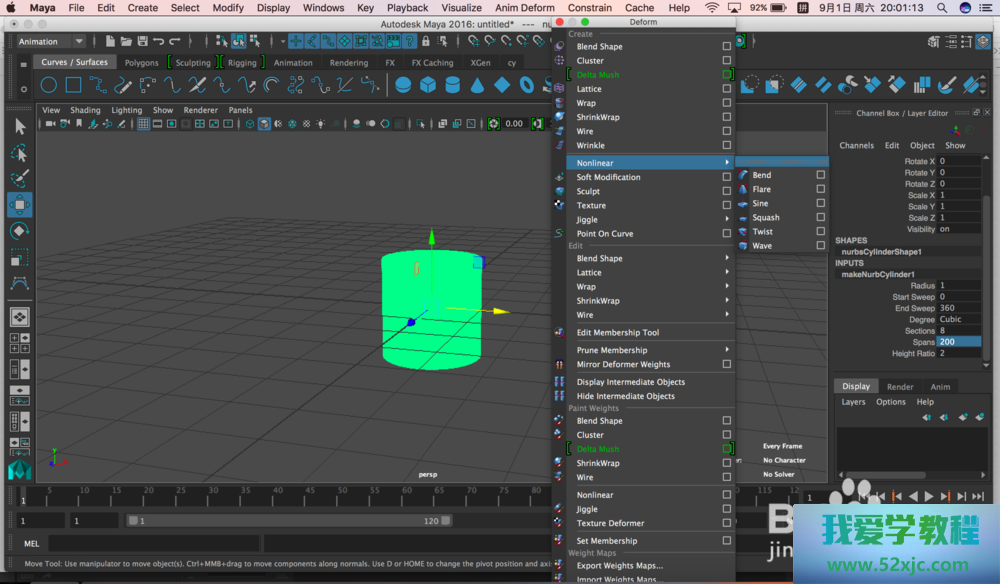Open the Bend deformer option box
This screenshot has width=1000, height=584.
(x=820, y=175)
